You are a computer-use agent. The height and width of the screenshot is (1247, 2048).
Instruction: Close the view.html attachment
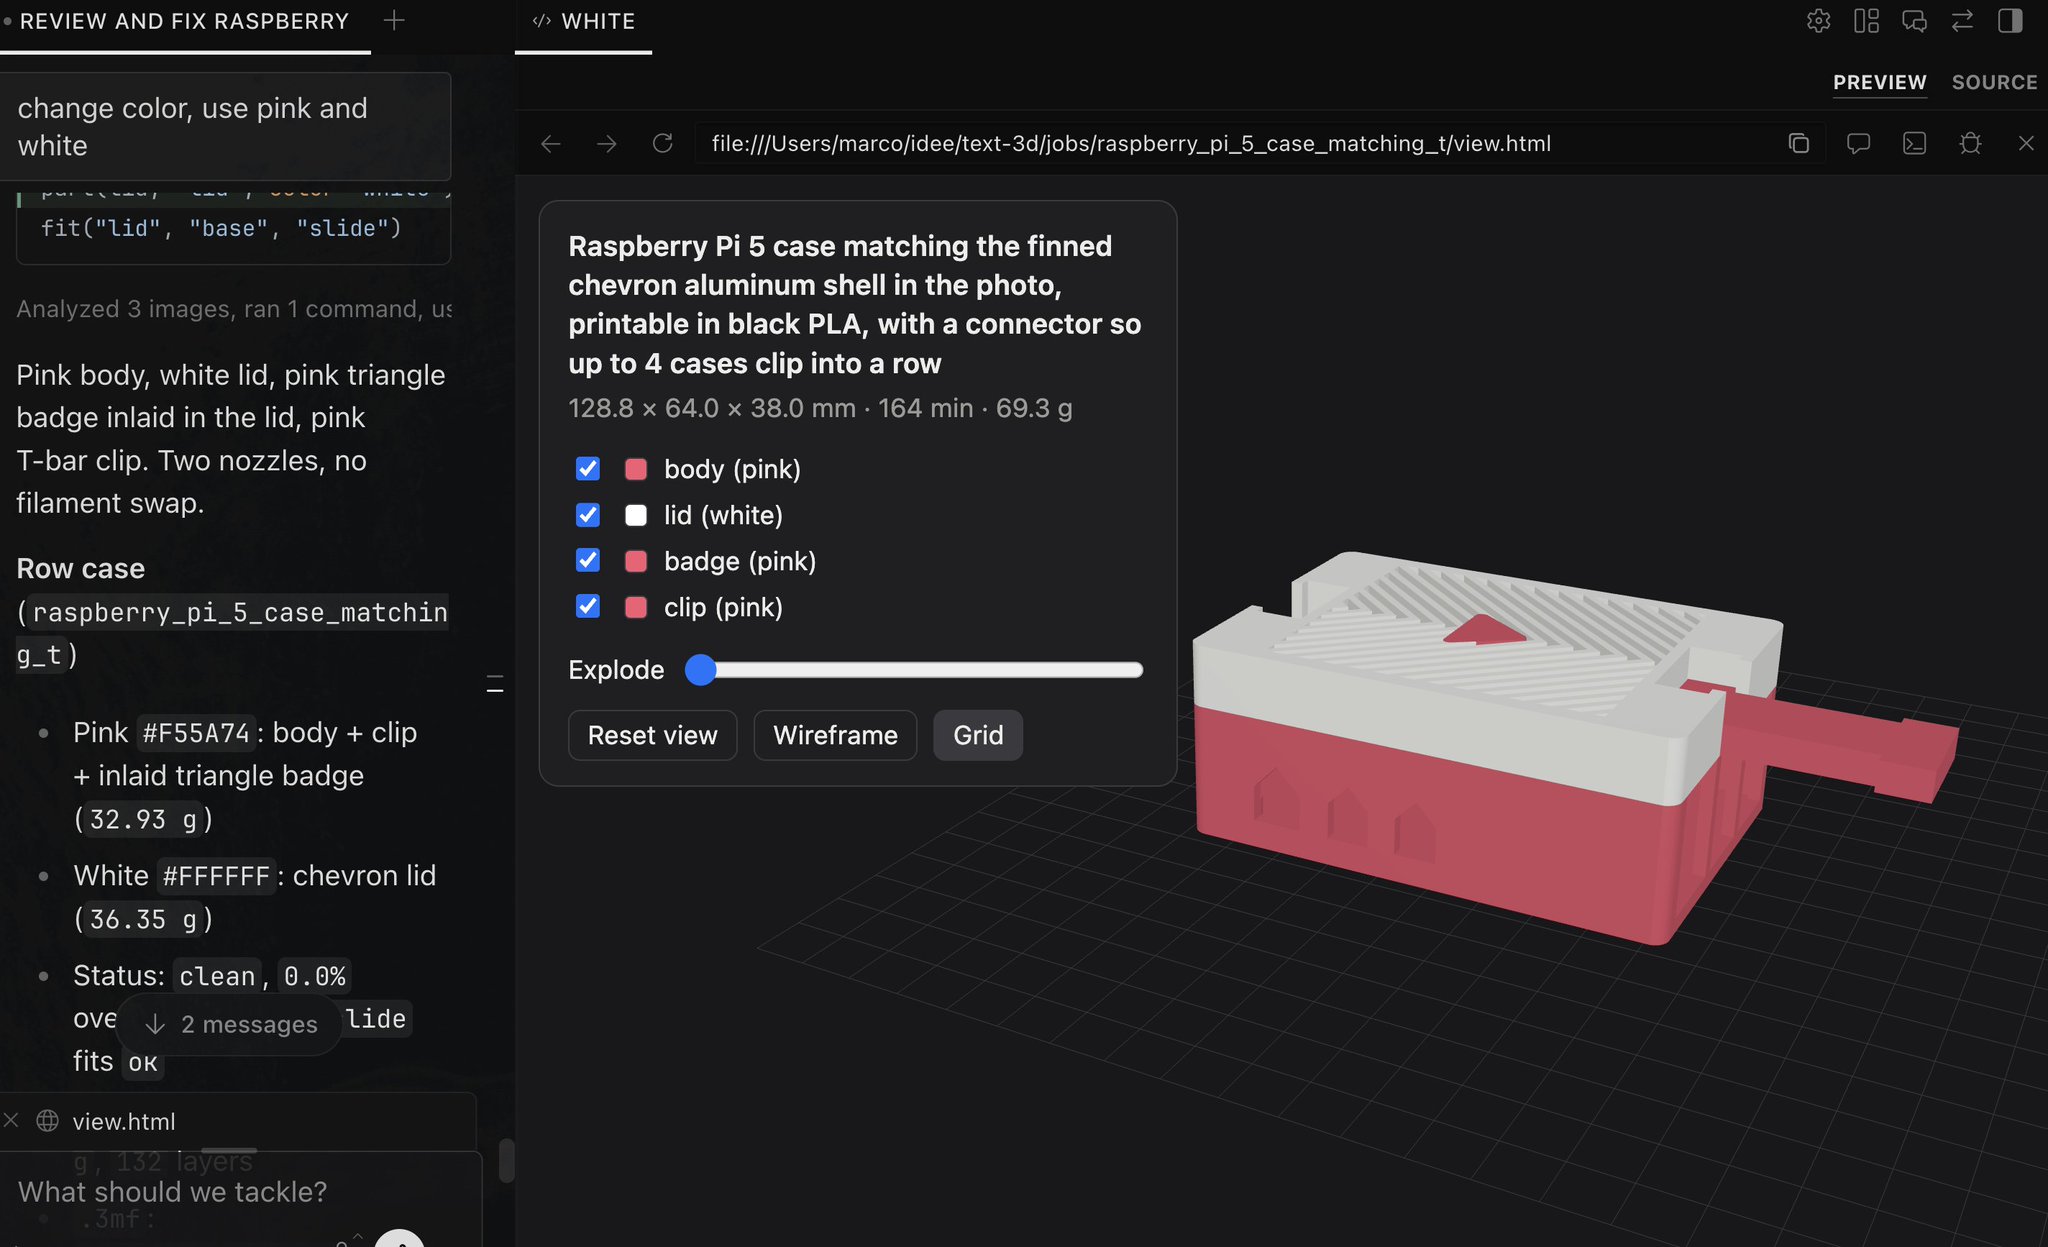tap(11, 1120)
